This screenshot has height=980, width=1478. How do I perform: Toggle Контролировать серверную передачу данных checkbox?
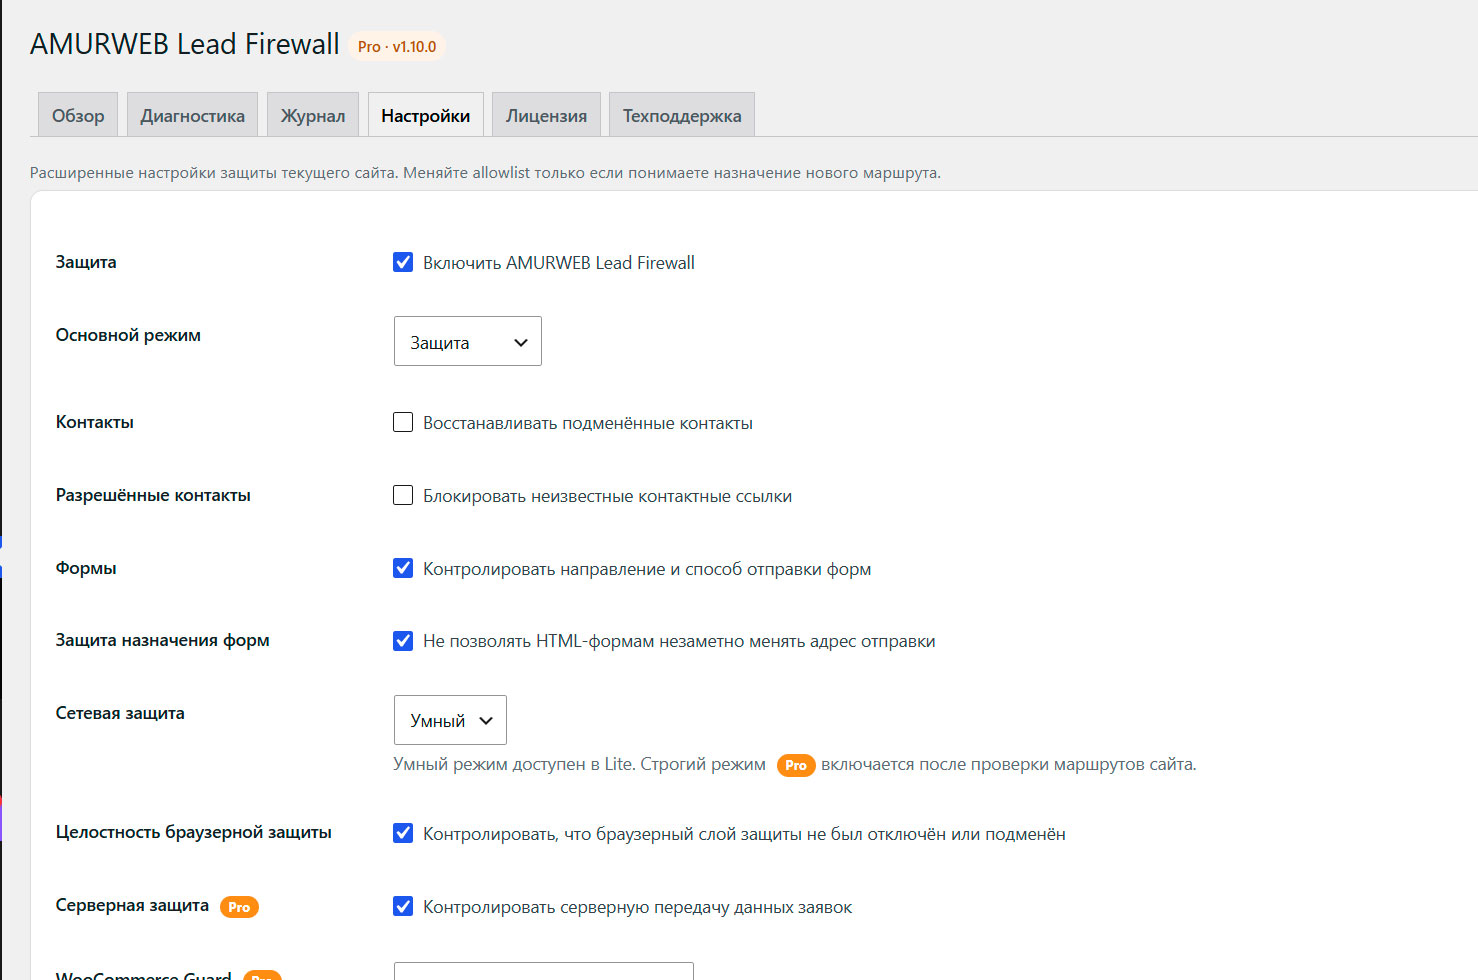[403, 906]
